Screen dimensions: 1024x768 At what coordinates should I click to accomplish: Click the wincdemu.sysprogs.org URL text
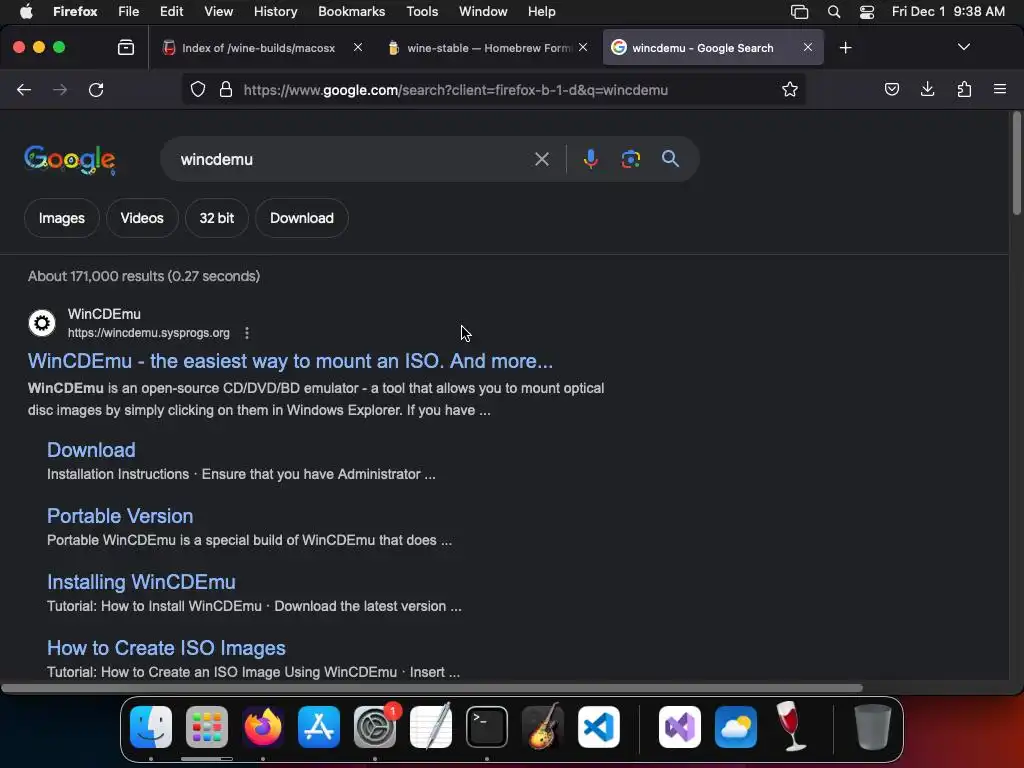pyautogui.click(x=149, y=333)
